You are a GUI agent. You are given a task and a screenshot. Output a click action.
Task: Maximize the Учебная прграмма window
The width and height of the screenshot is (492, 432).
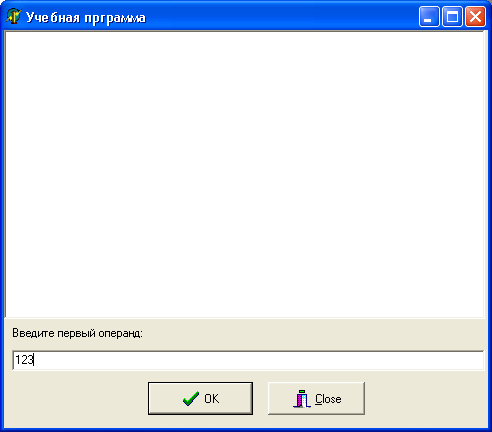[452, 16]
